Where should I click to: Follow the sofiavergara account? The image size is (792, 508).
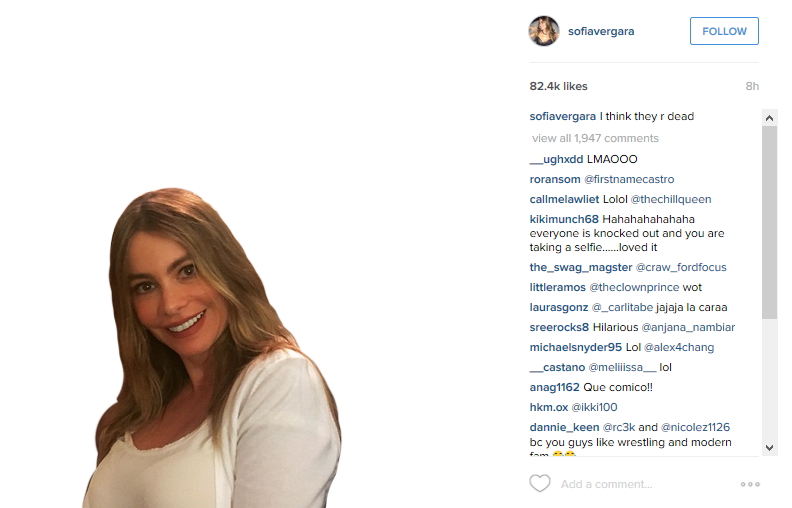(724, 31)
